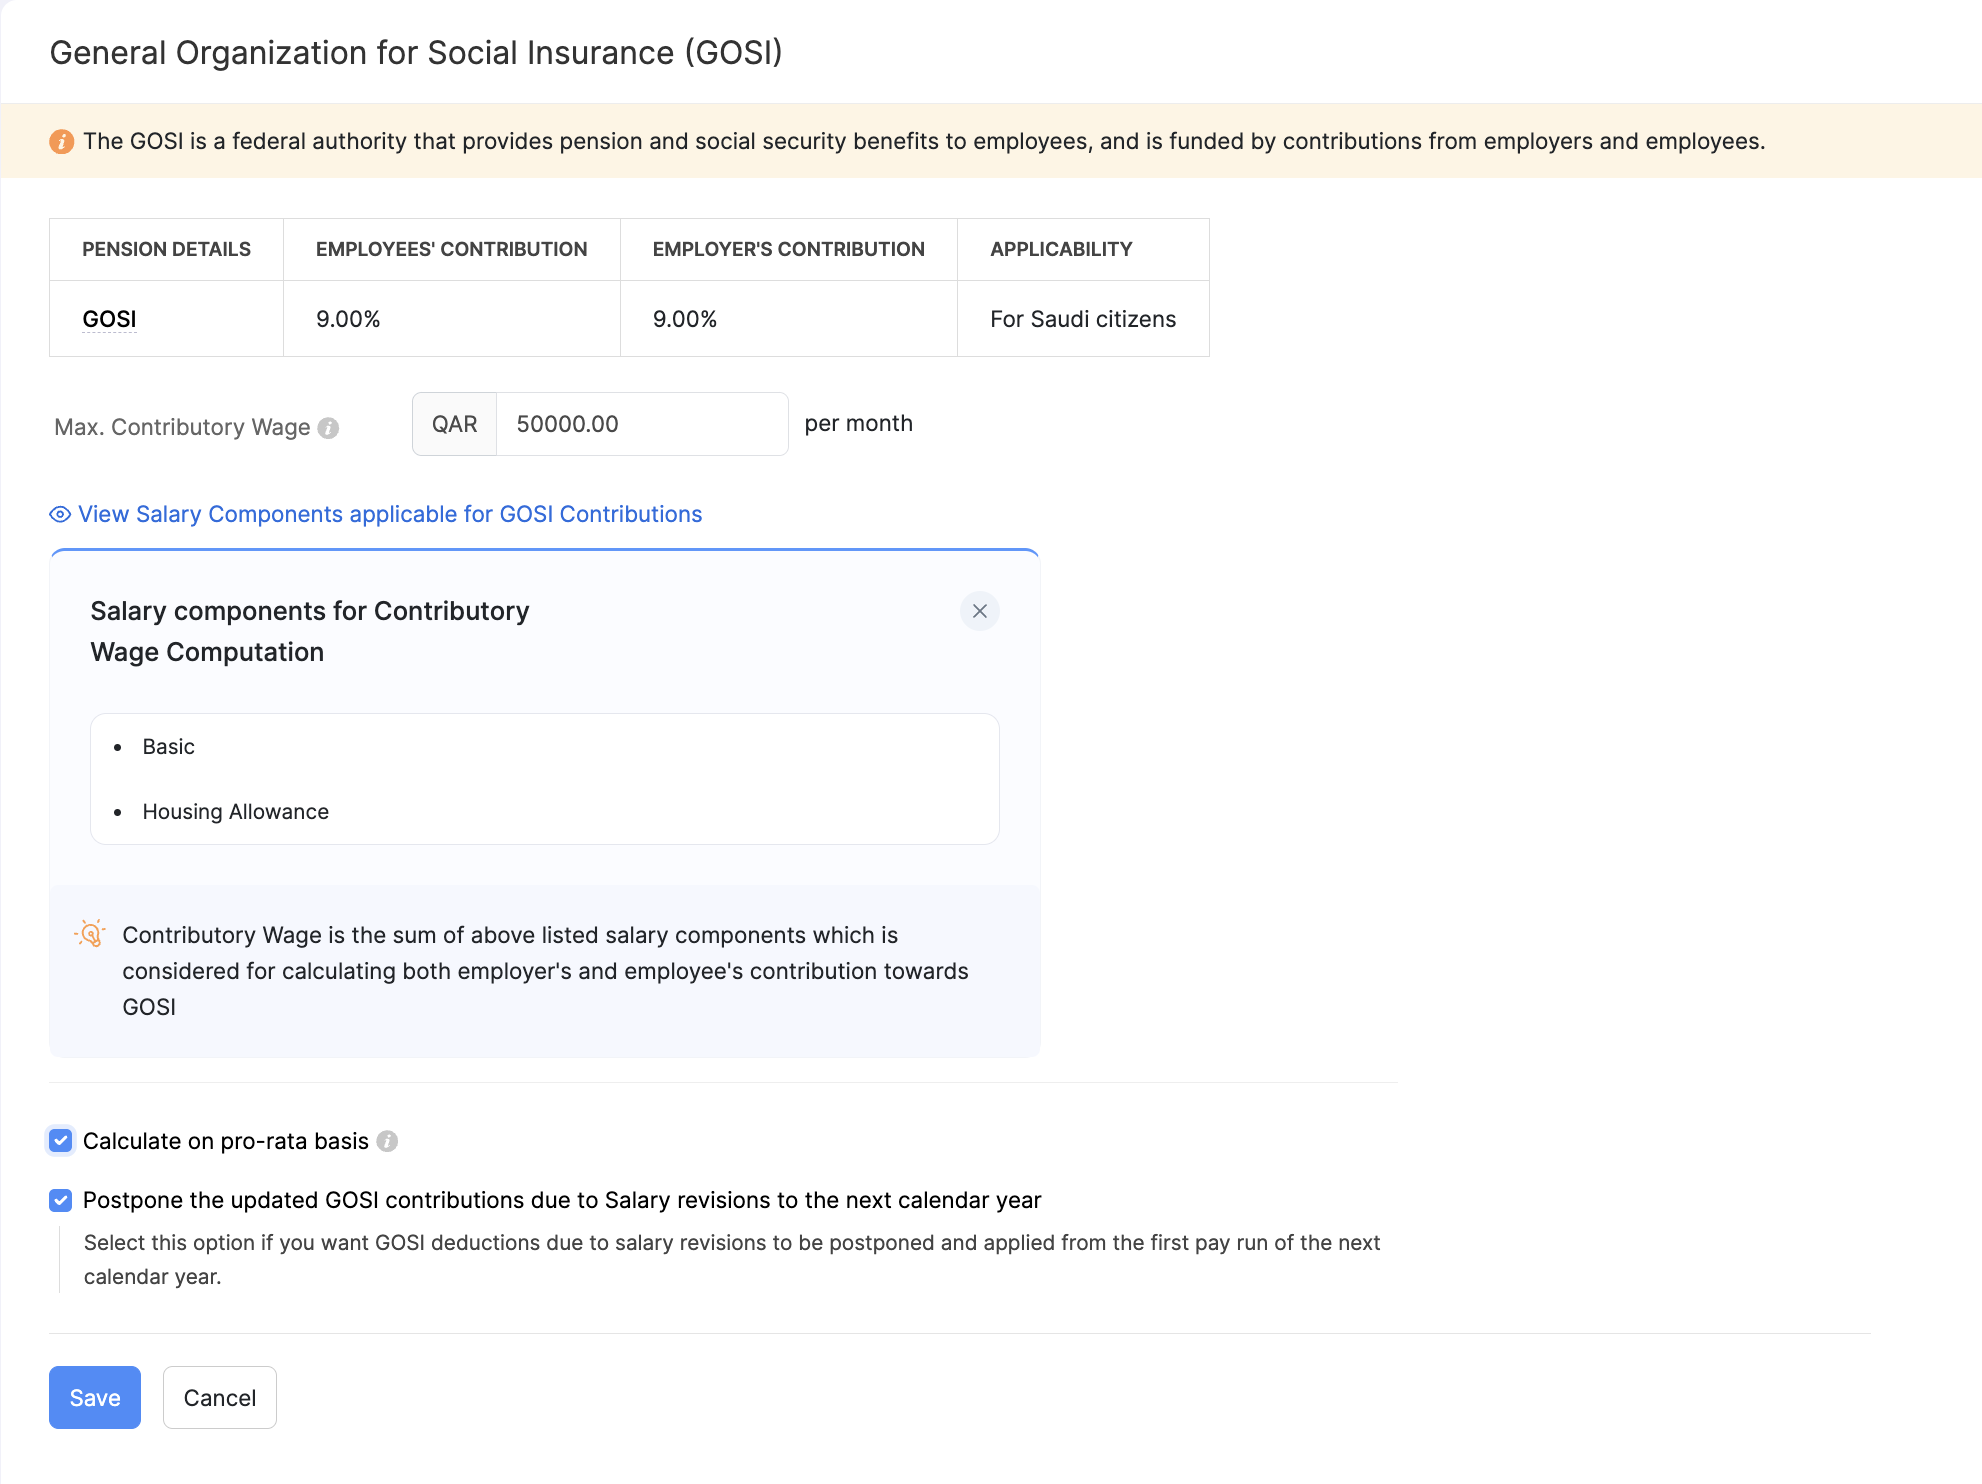
Task: Click the Pension Details column header
Action: tap(166, 249)
